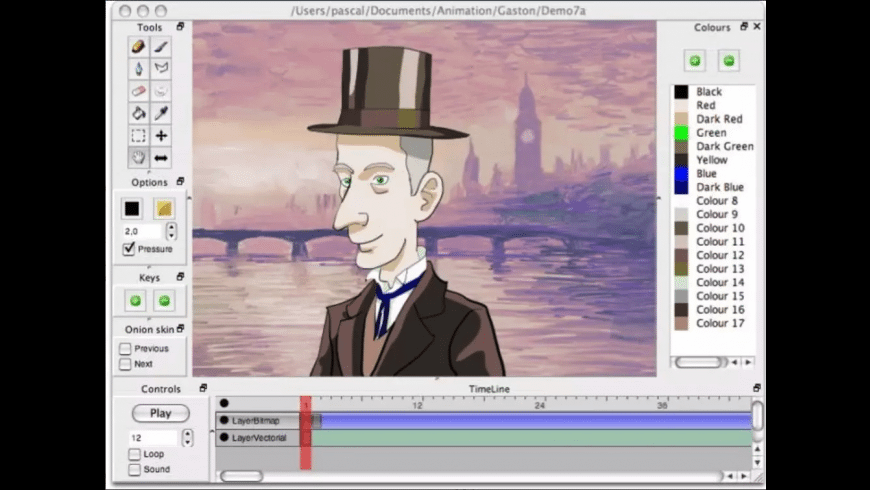Select the Eyedropper tool
870x490 pixels.
click(x=161, y=113)
